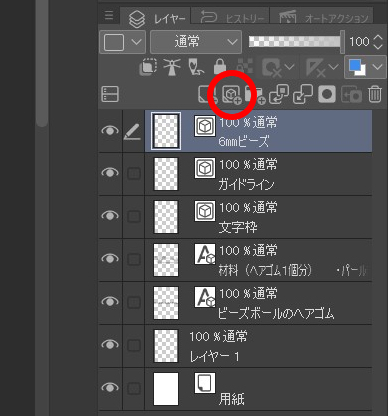Click the new raster layer icon
Viewport: 388px width, 416px height.
click(208, 95)
